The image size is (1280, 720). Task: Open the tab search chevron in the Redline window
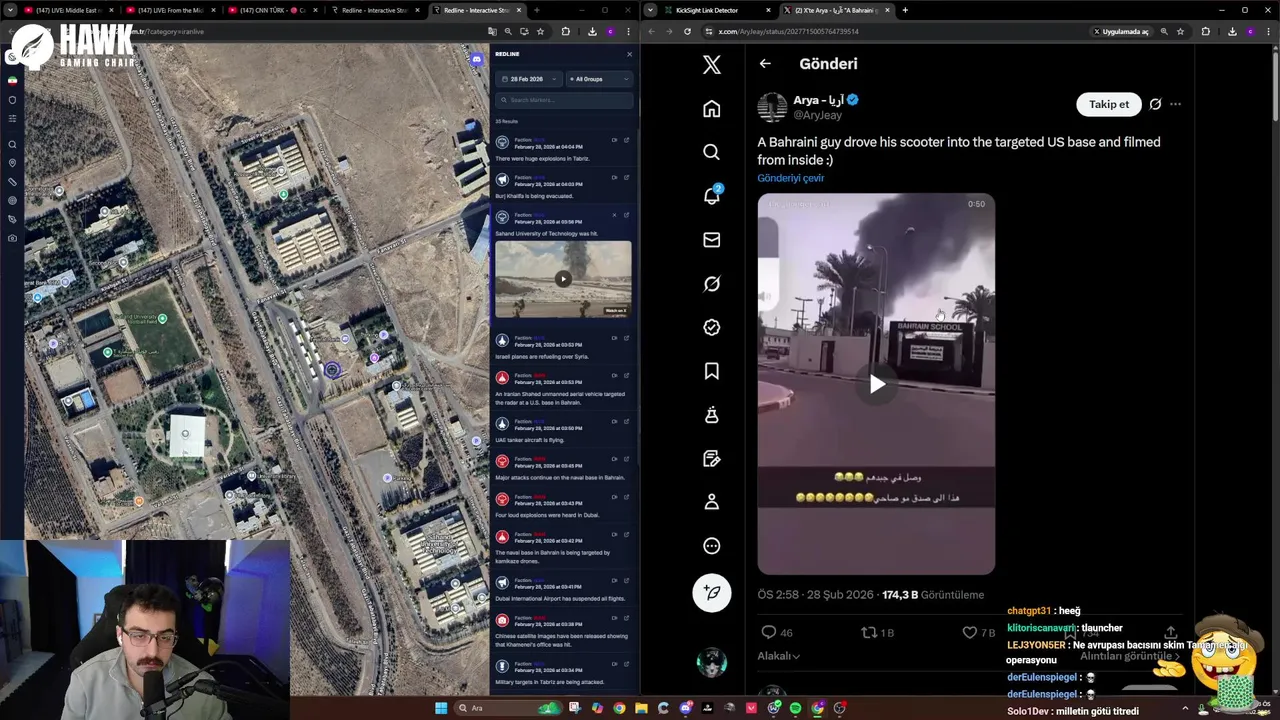[x=10, y=10]
